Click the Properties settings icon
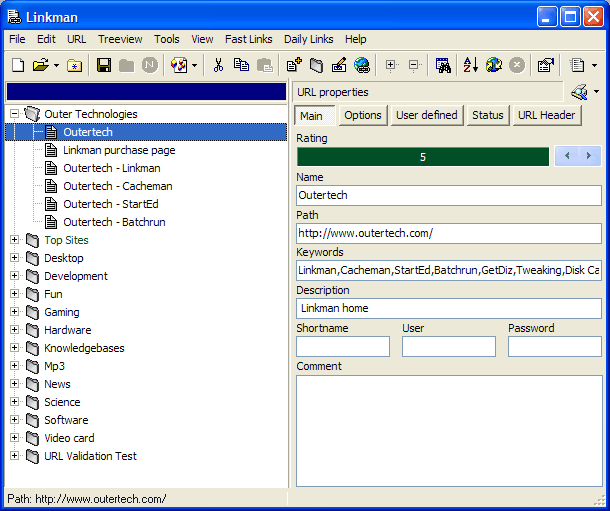The height and width of the screenshot is (511, 610). coord(545,65)
